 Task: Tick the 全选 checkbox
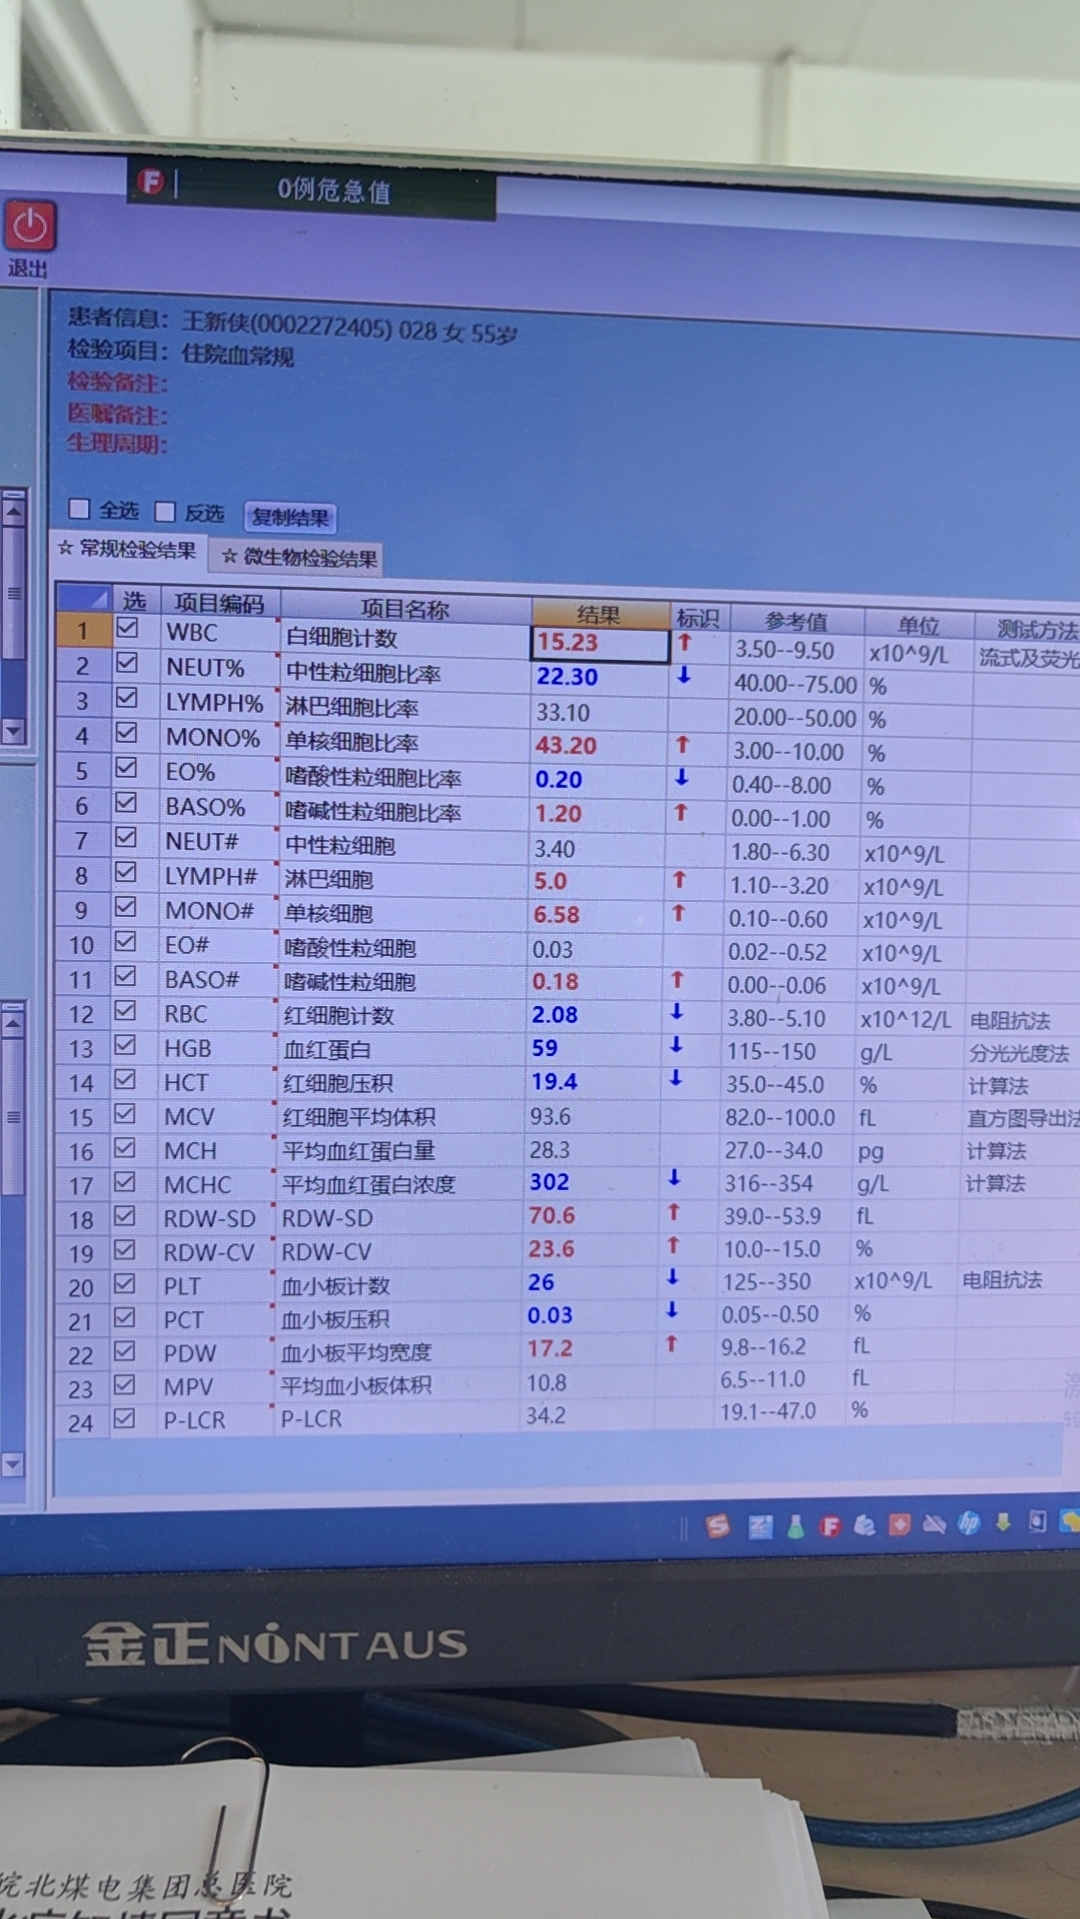click(79, 509)
